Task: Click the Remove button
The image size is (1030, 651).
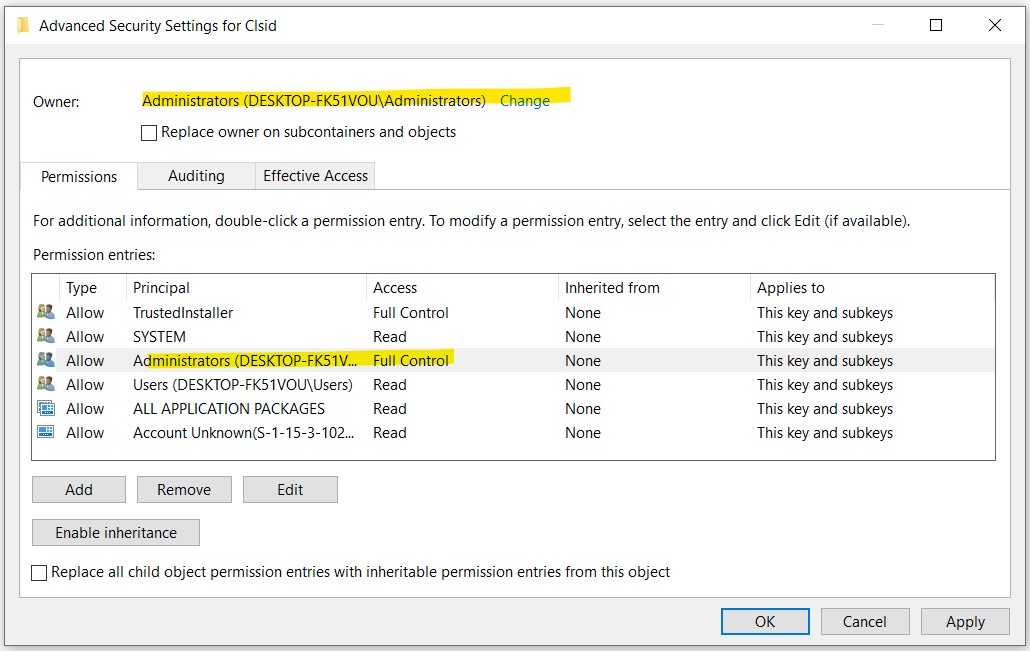Action: 184,490
